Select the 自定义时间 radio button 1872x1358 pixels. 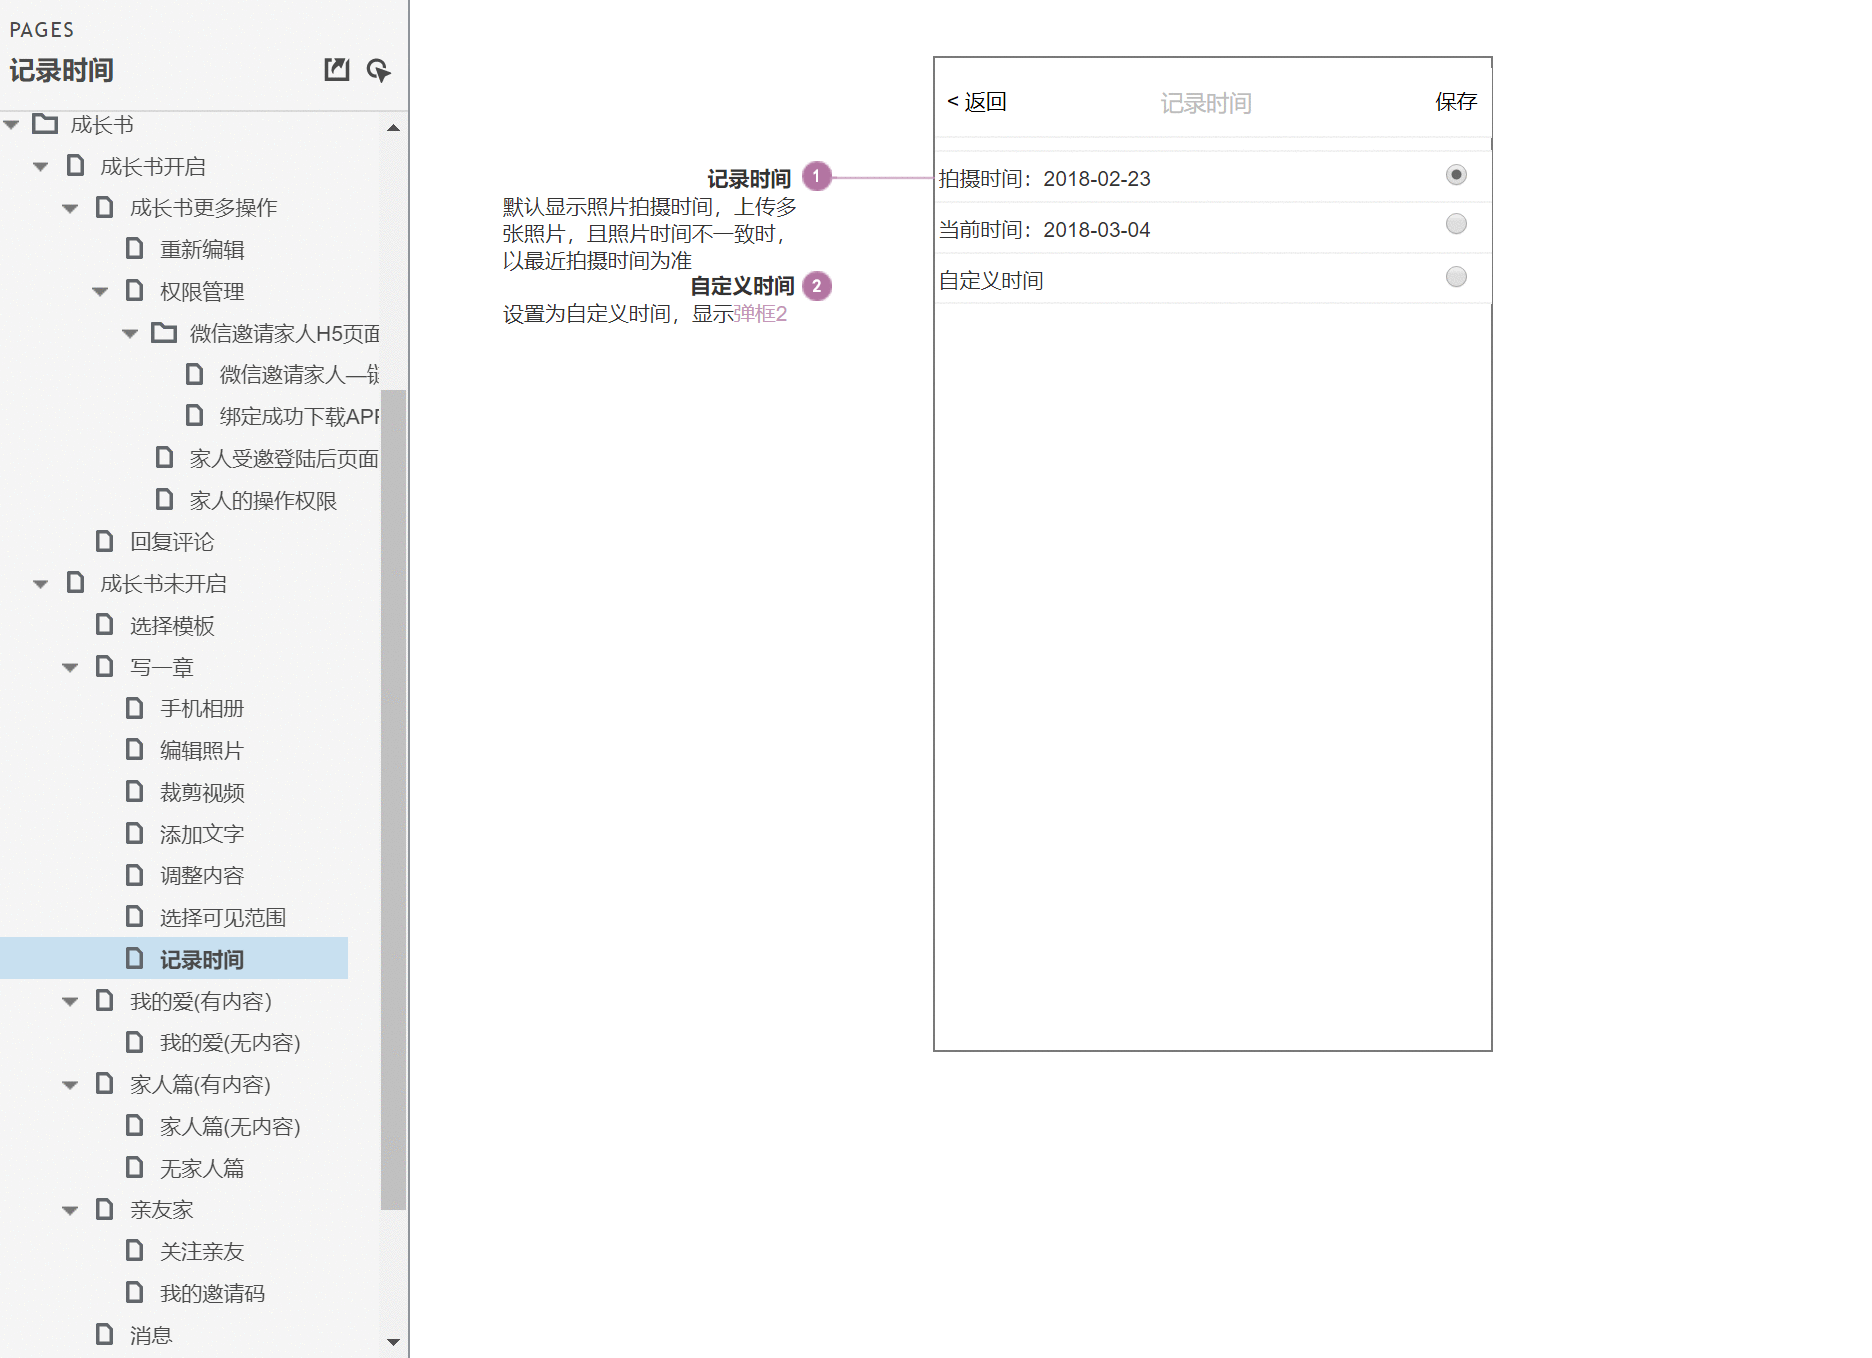coord(1456,277)
